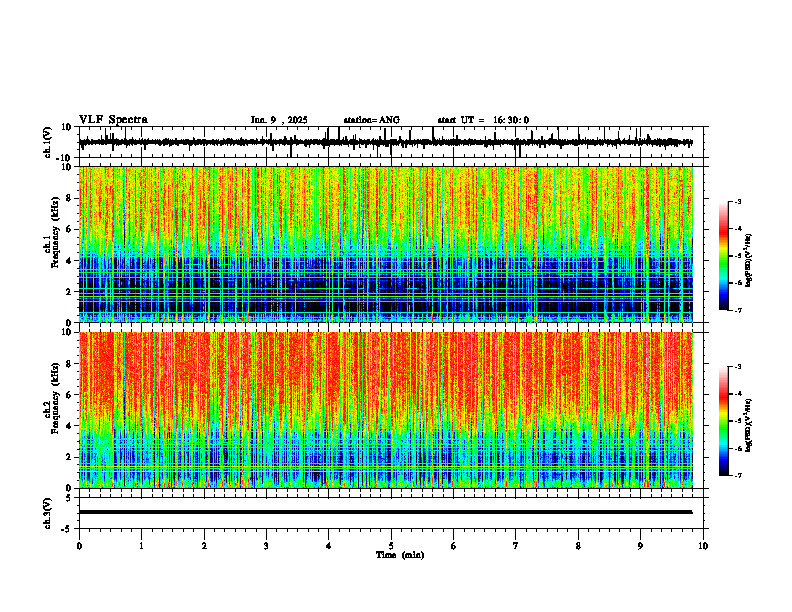Click time axis tick label "4"
The image size is (792, 612).
click(x=328, y=546)
